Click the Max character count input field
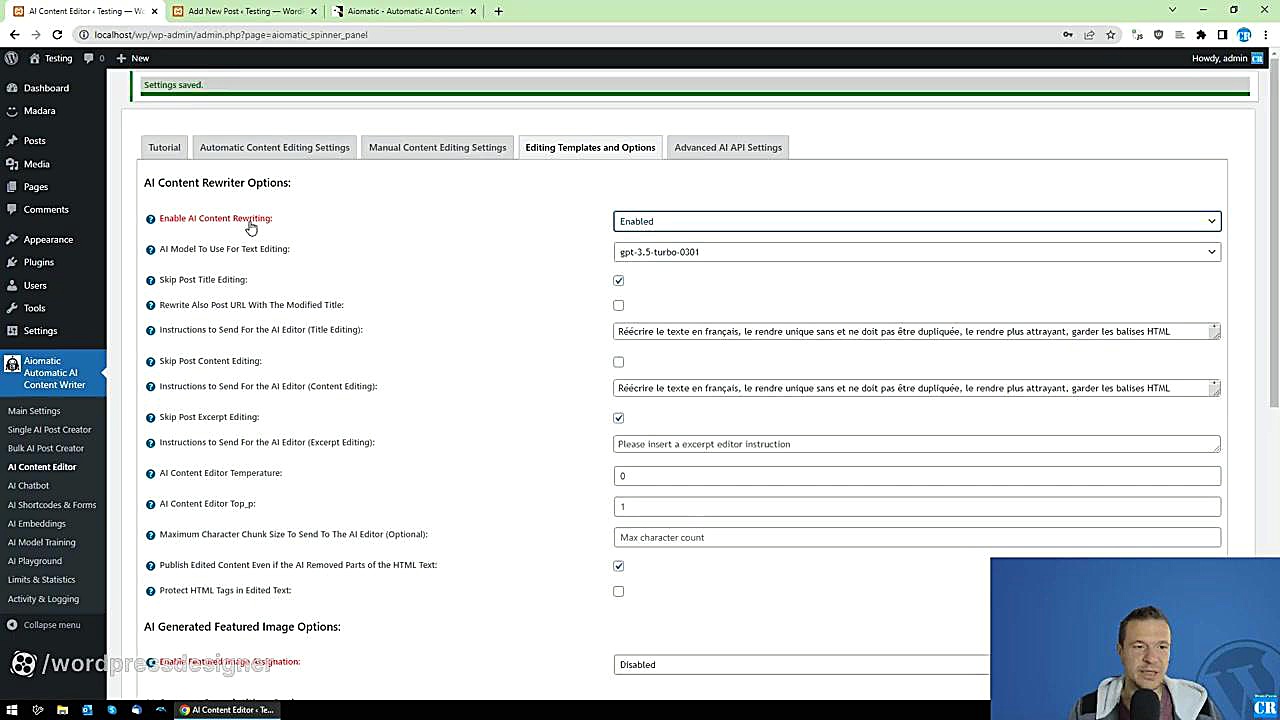 click(917, 537)
